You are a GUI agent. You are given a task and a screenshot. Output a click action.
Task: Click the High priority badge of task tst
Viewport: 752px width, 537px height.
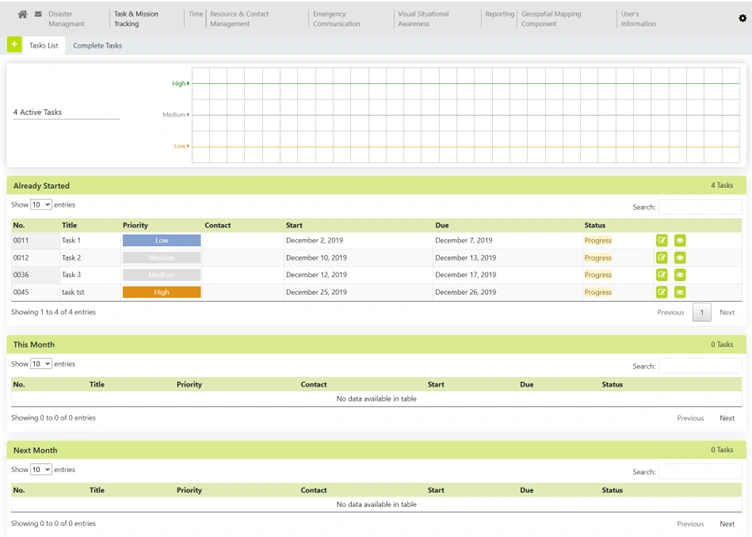162,292
